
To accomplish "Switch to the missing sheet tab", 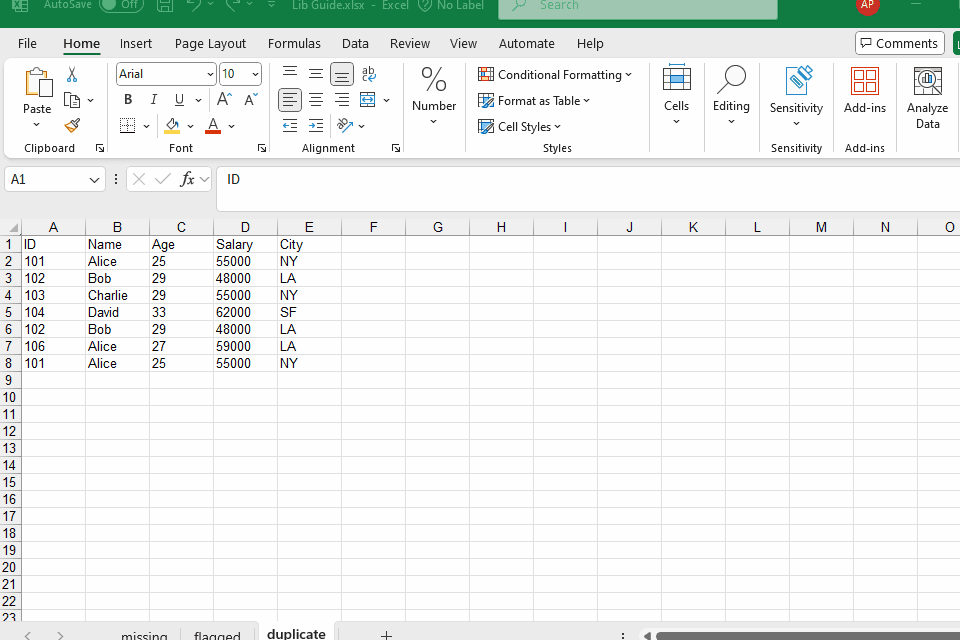I will point(144,634).
